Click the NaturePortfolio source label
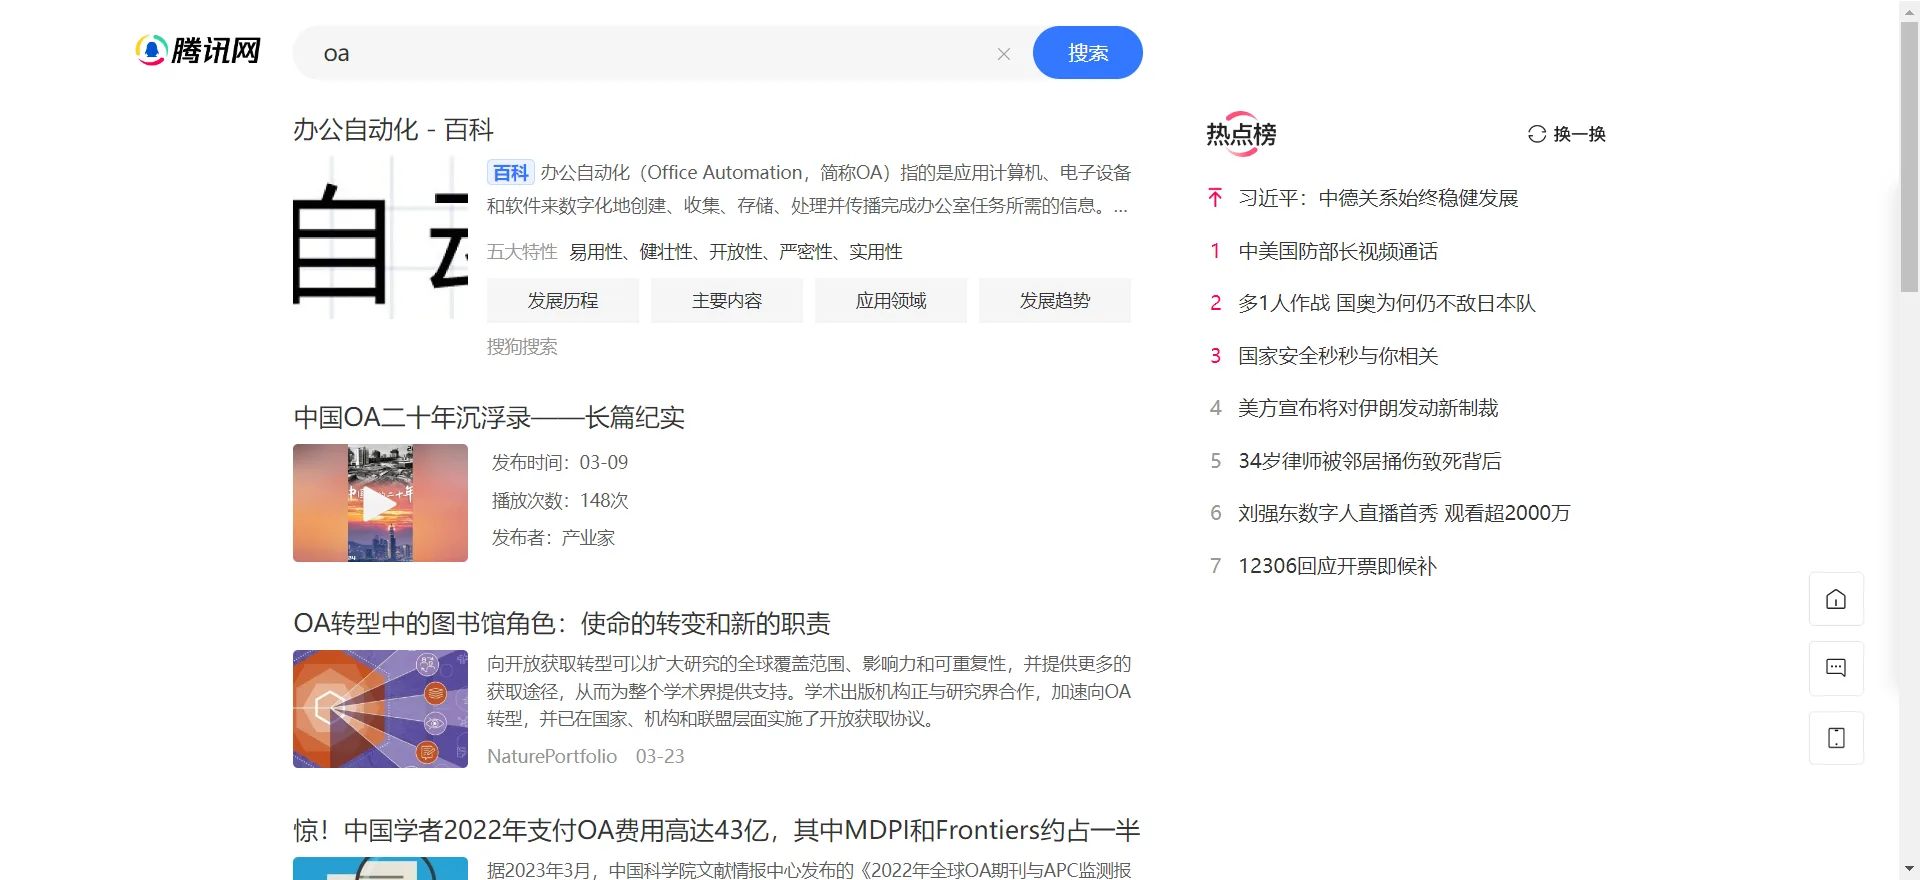 (x=552, y=757)
